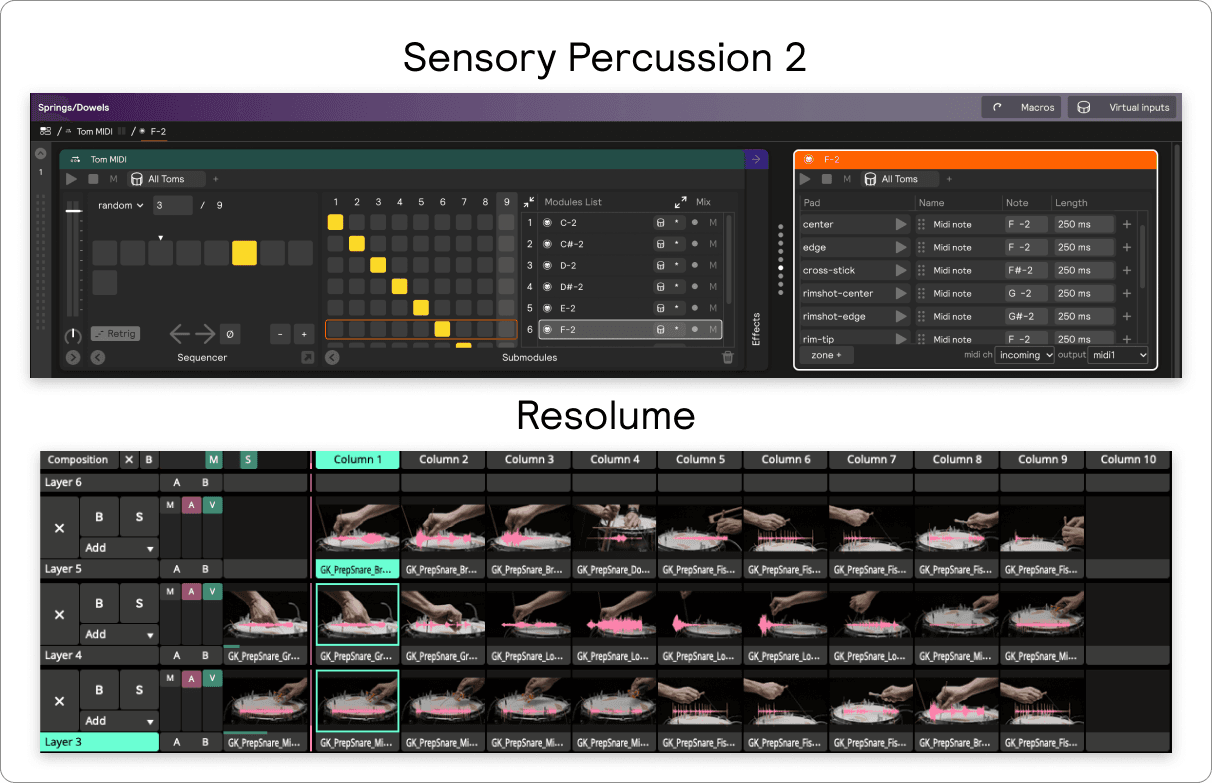The height and width of the screenshot is (783, 1212).
Task: Stop playback in the F-2 module panel
Action: [825, 179]
